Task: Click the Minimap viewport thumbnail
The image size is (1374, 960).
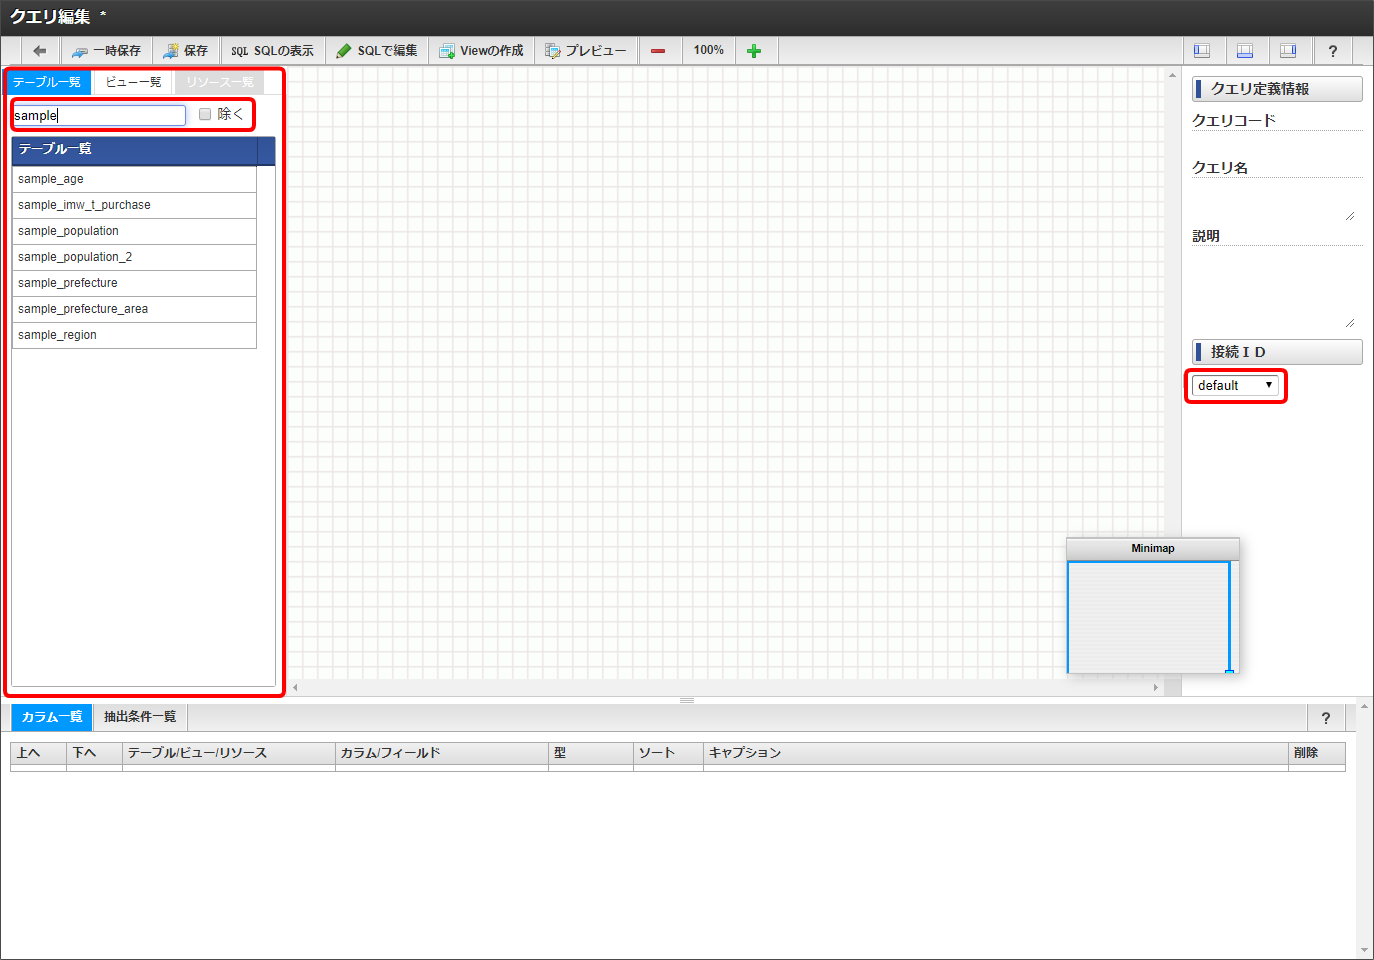Action: 1149,617
